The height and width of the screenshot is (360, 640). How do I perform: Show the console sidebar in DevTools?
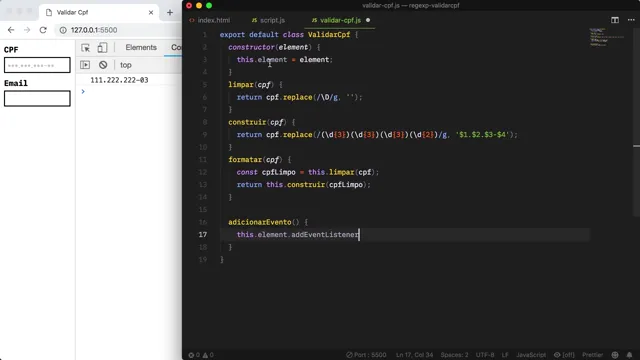[85, 65]
